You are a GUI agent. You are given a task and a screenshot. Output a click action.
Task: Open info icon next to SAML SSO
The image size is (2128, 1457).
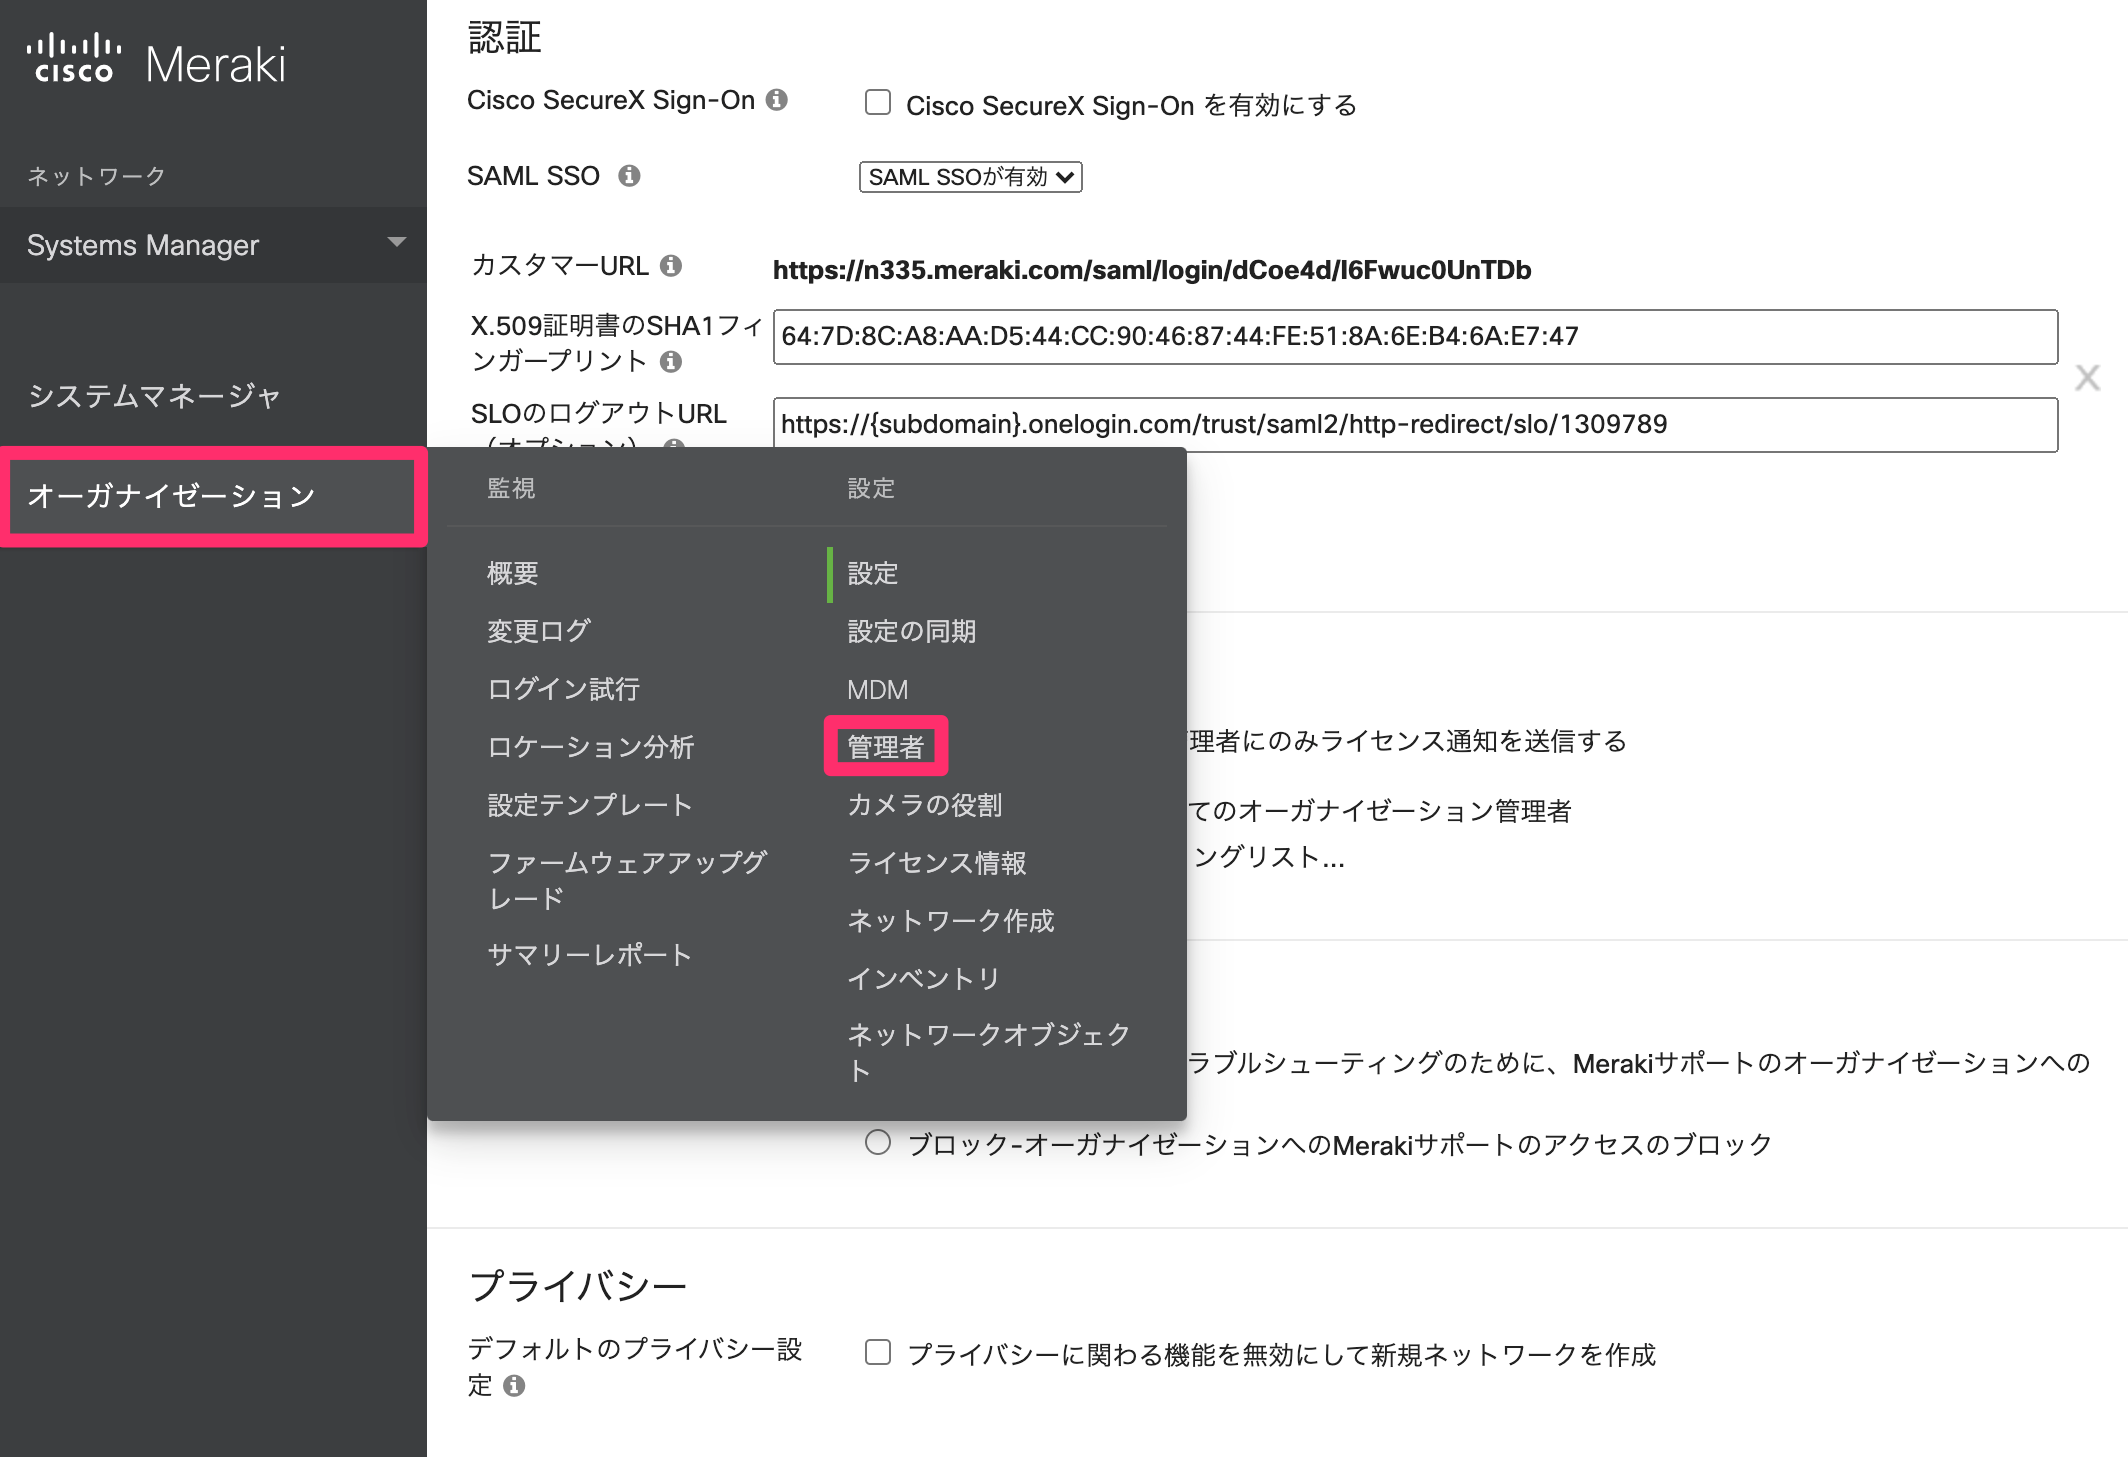click(x=629, y=176)
